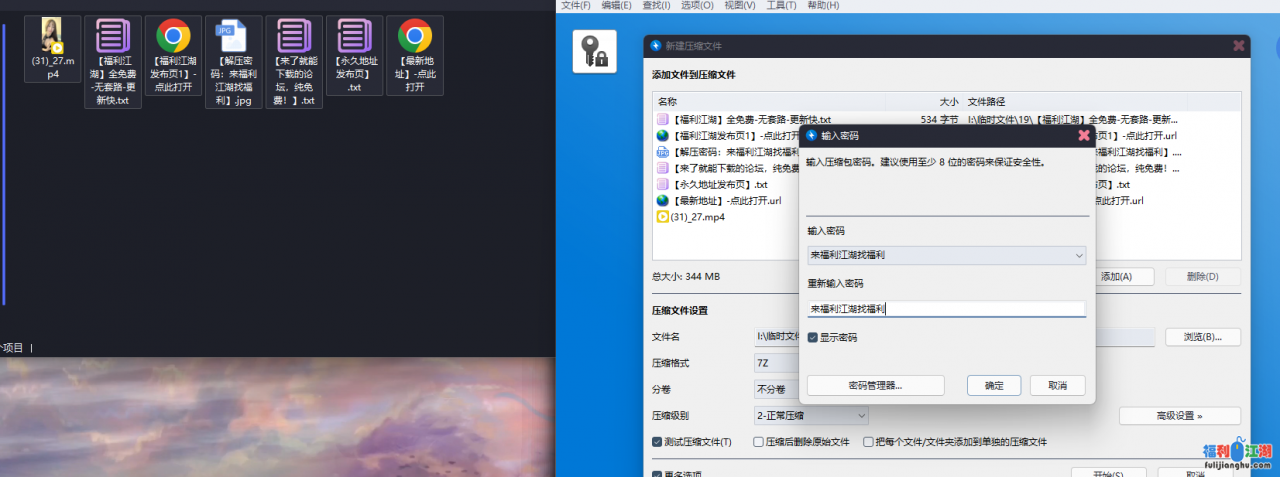Open the 文件(F) menu
The height and width of the screenshot is (477, 1280).
(575, 6)
